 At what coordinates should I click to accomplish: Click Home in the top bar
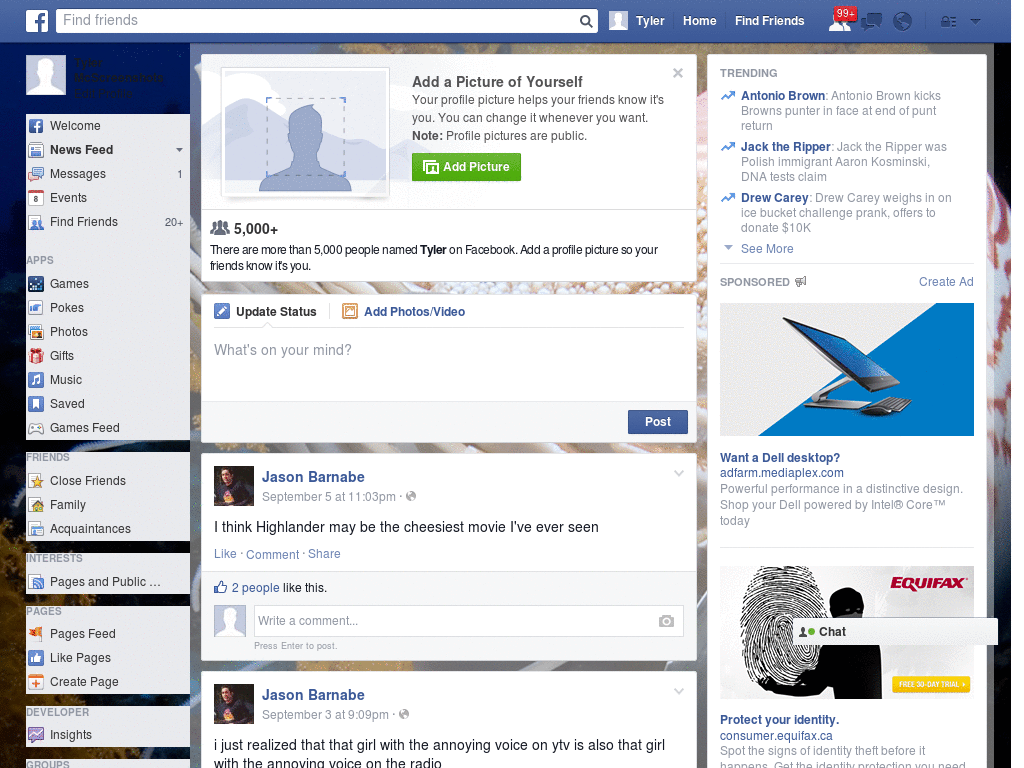coord(699,21)
